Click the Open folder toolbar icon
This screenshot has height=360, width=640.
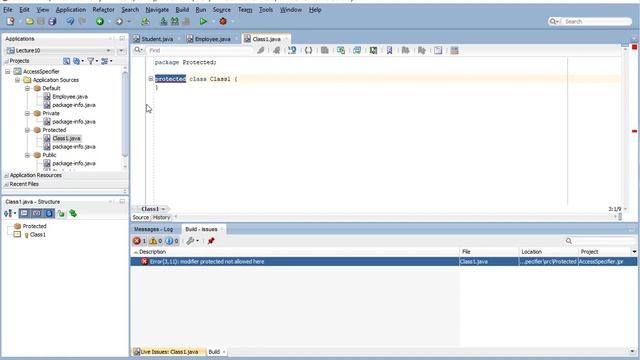coord(29,21)
